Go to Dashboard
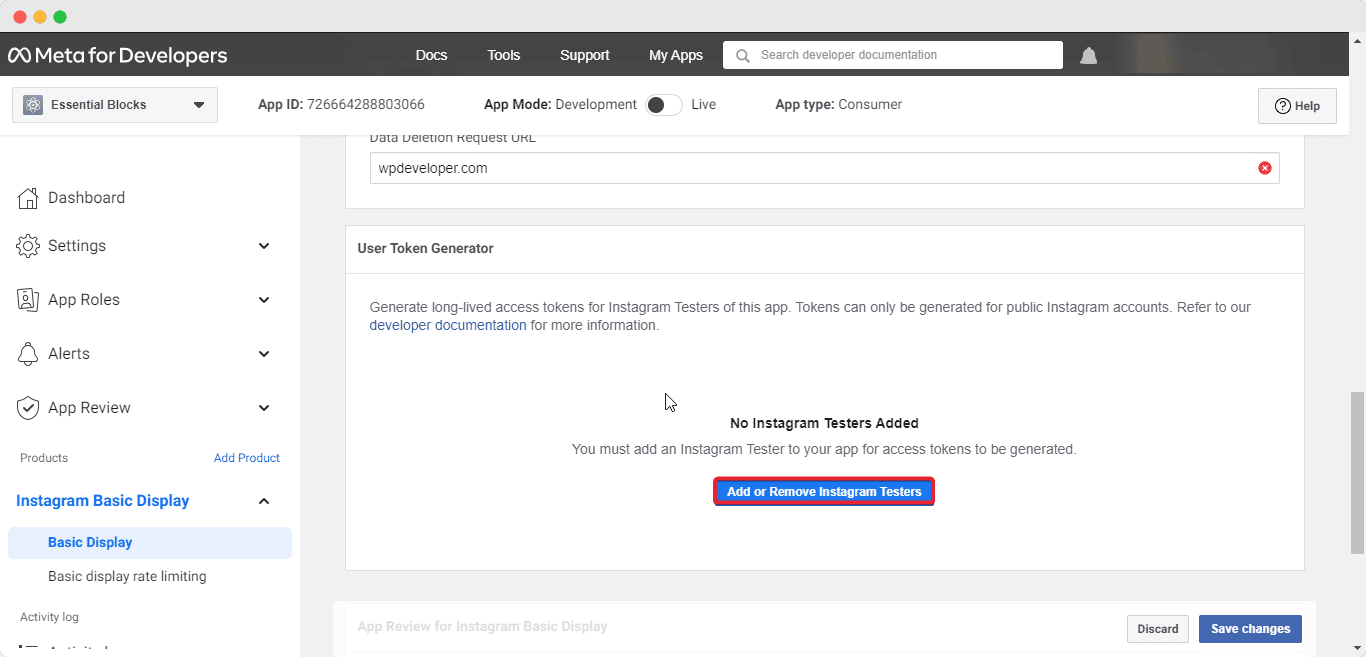Image resolution: width=1366 pixels, height=657 pixels. point(86,198)
